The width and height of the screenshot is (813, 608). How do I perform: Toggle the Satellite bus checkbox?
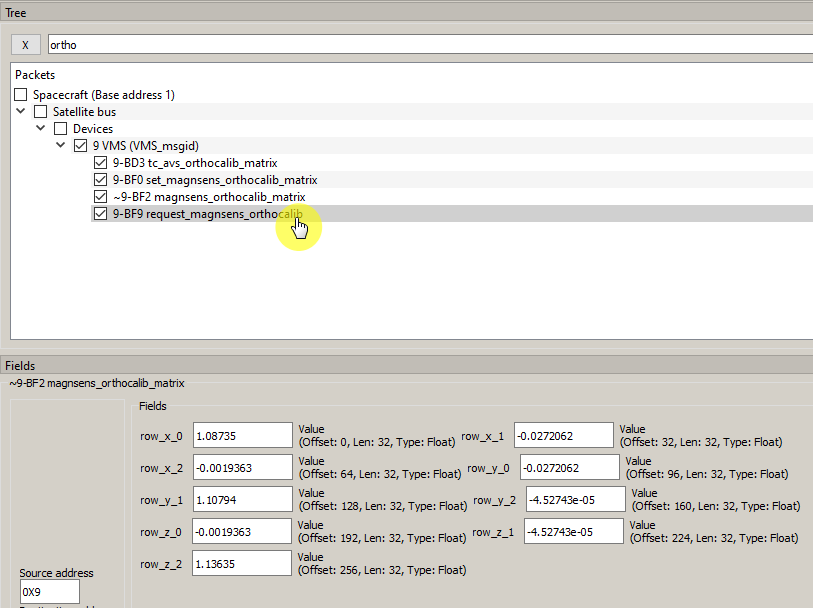(41, 112)
